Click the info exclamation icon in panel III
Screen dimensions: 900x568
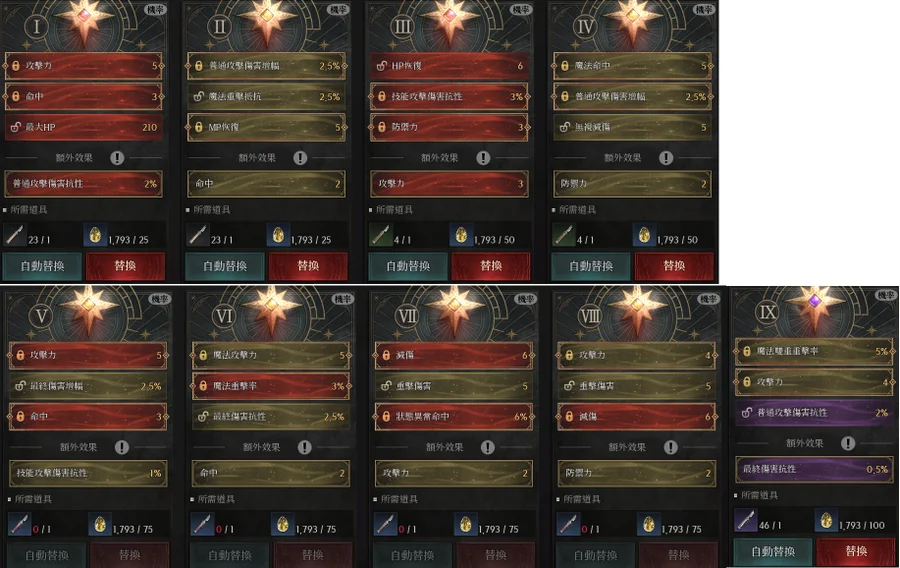483,158
